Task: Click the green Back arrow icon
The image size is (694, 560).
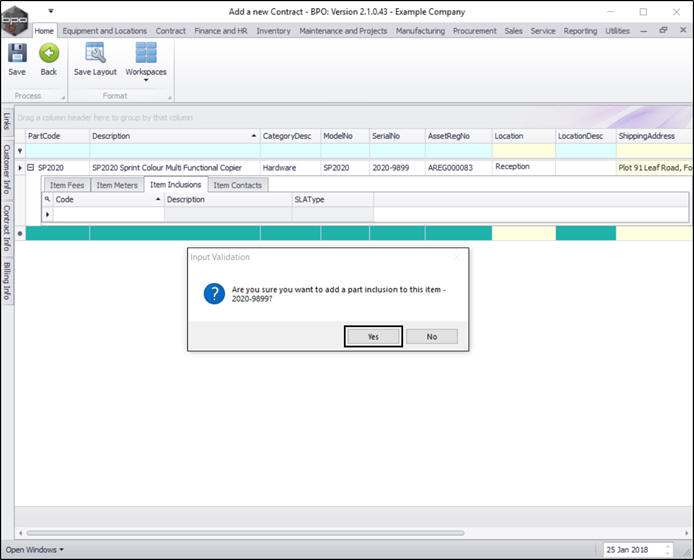Action: tap(49, 53)
